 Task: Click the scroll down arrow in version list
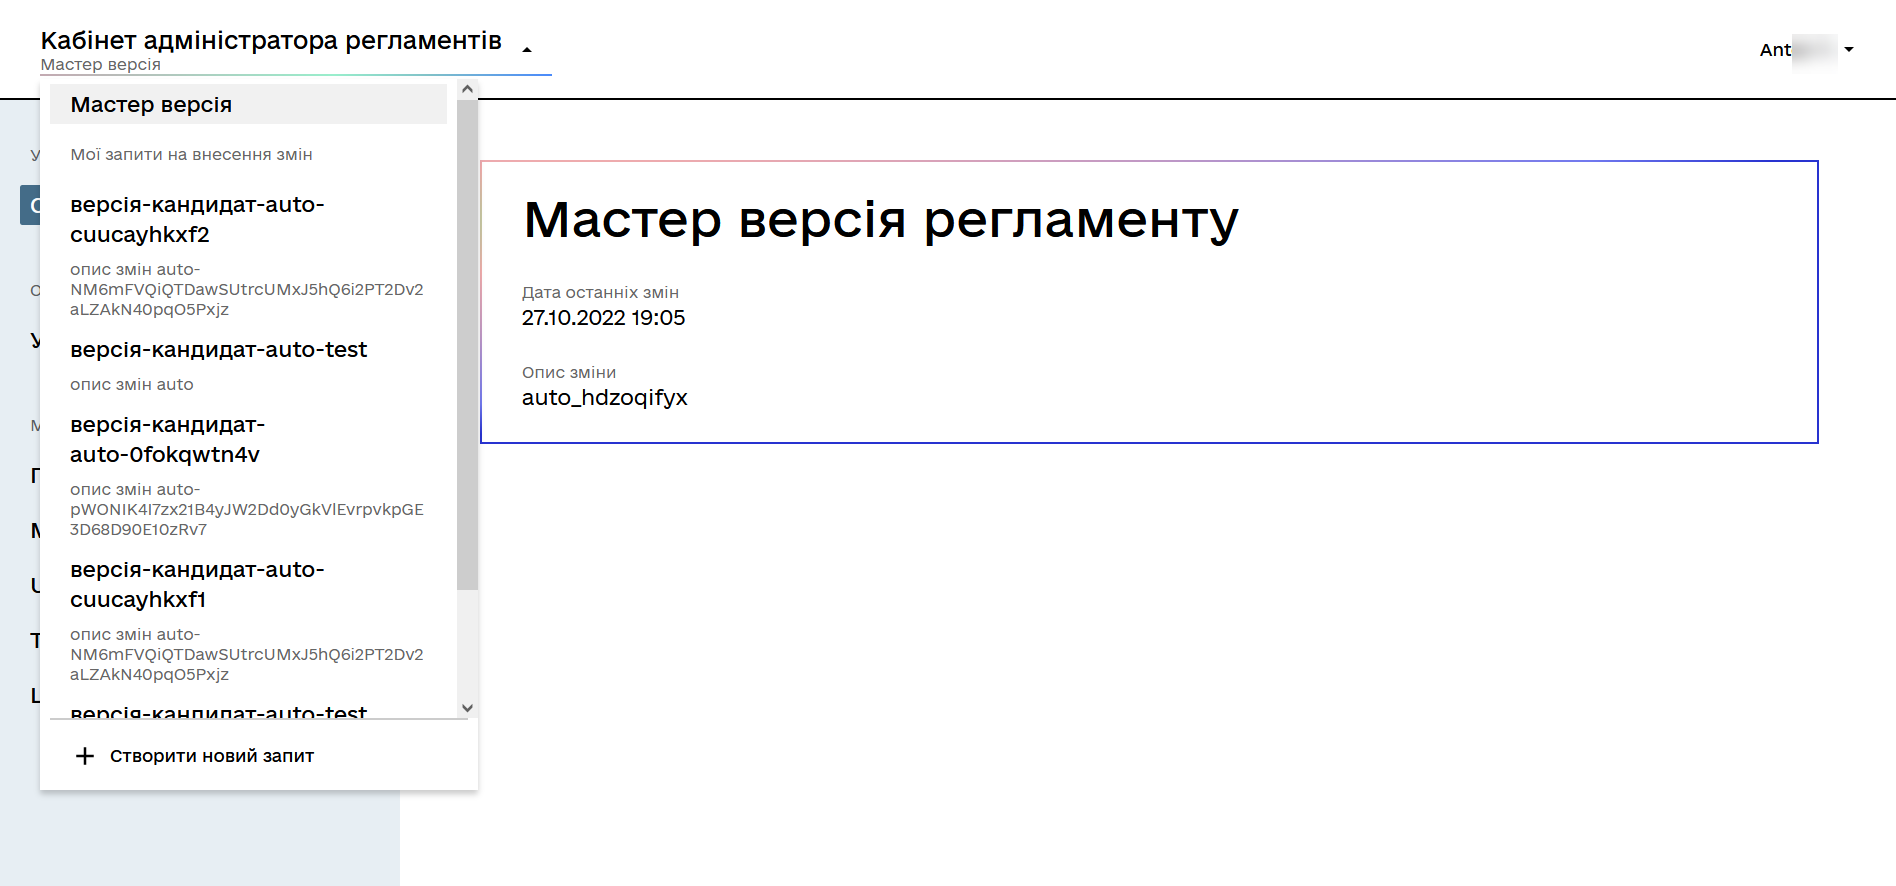467,708
